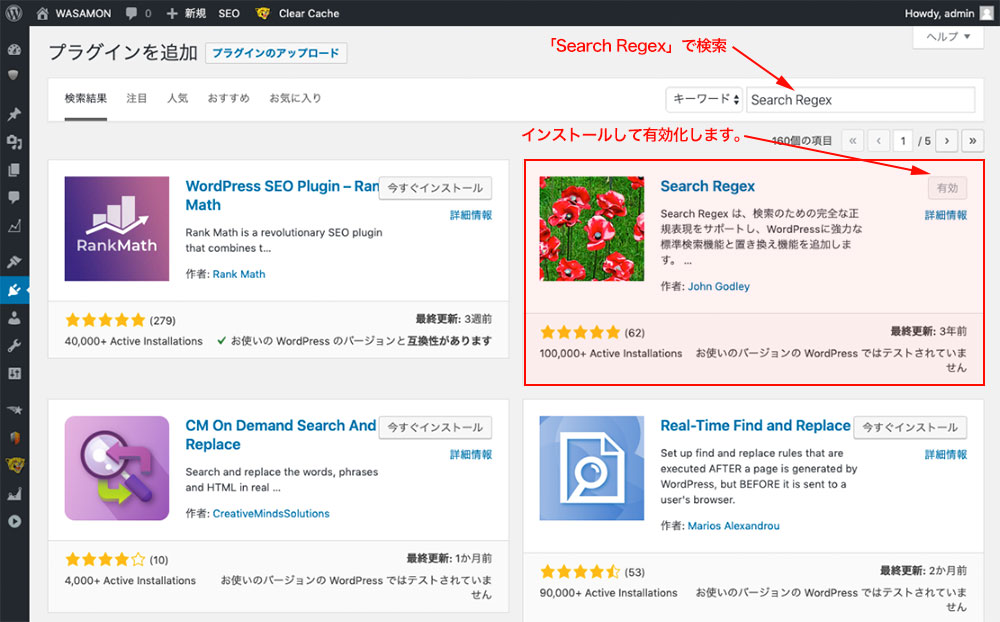The image size is (1000, 622).
Task: Open the Real-Time Find and Replace title
Action: point(756,426)
